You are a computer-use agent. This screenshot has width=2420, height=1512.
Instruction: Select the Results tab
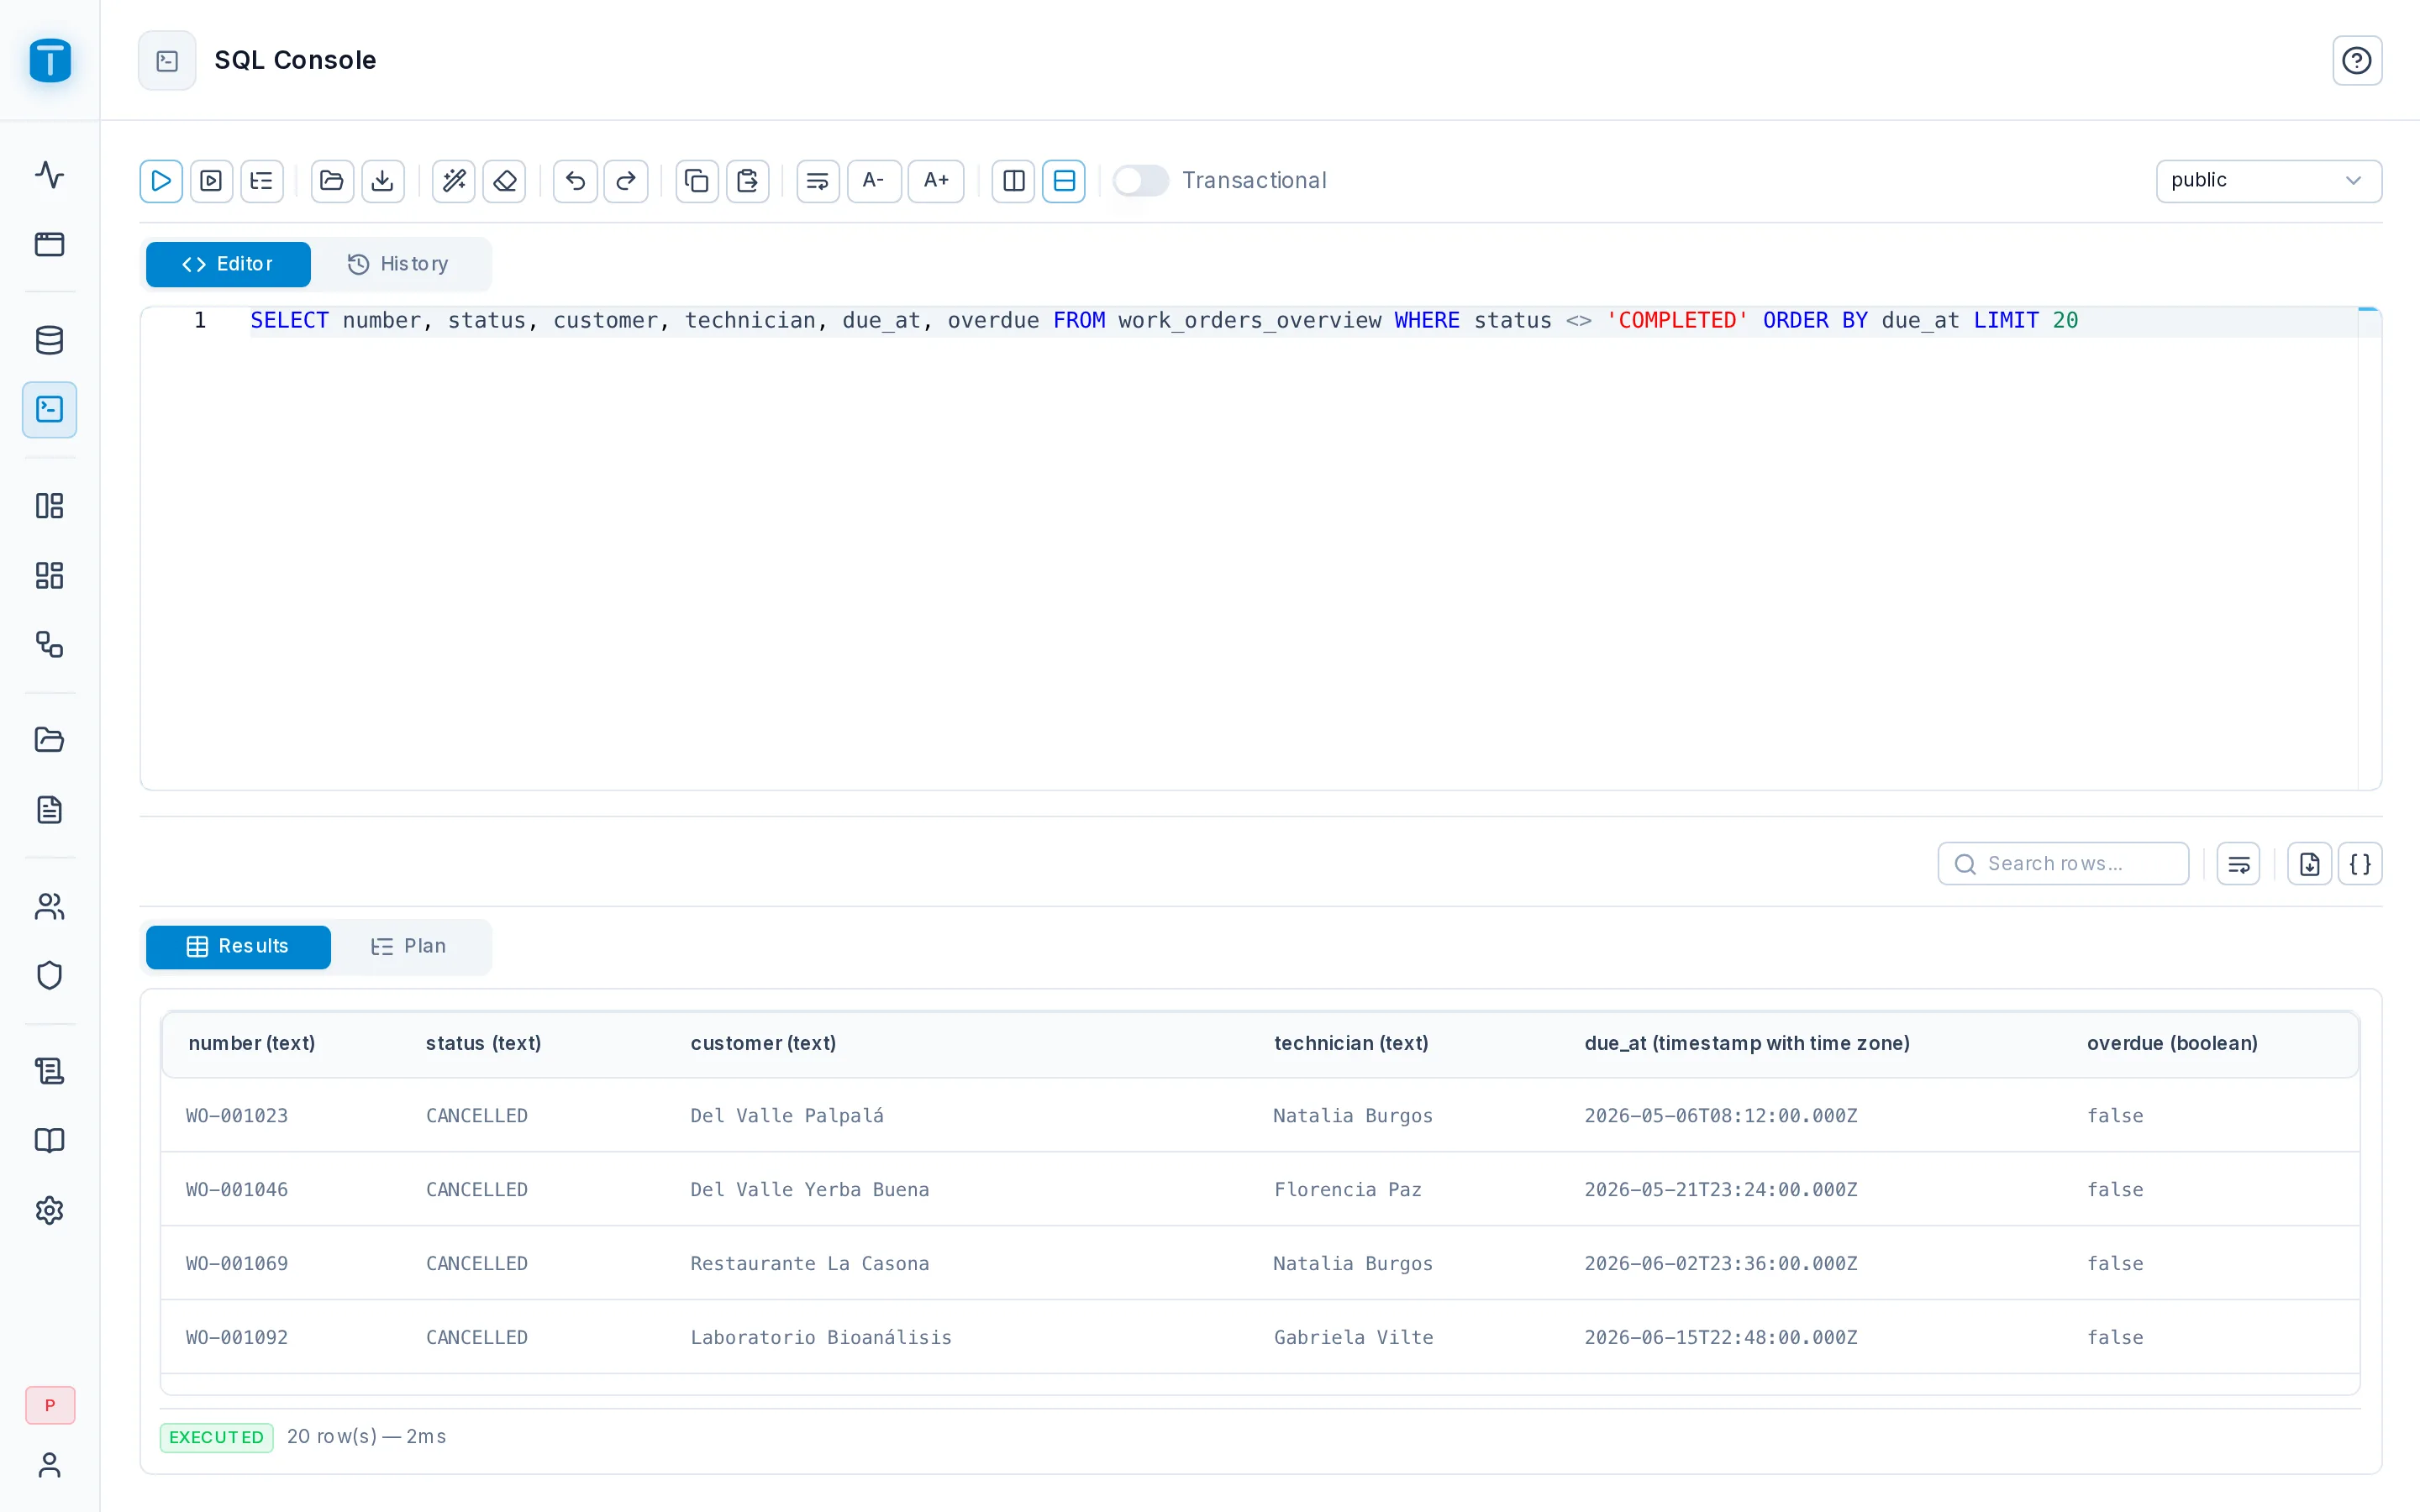click(x=238, y=946)
